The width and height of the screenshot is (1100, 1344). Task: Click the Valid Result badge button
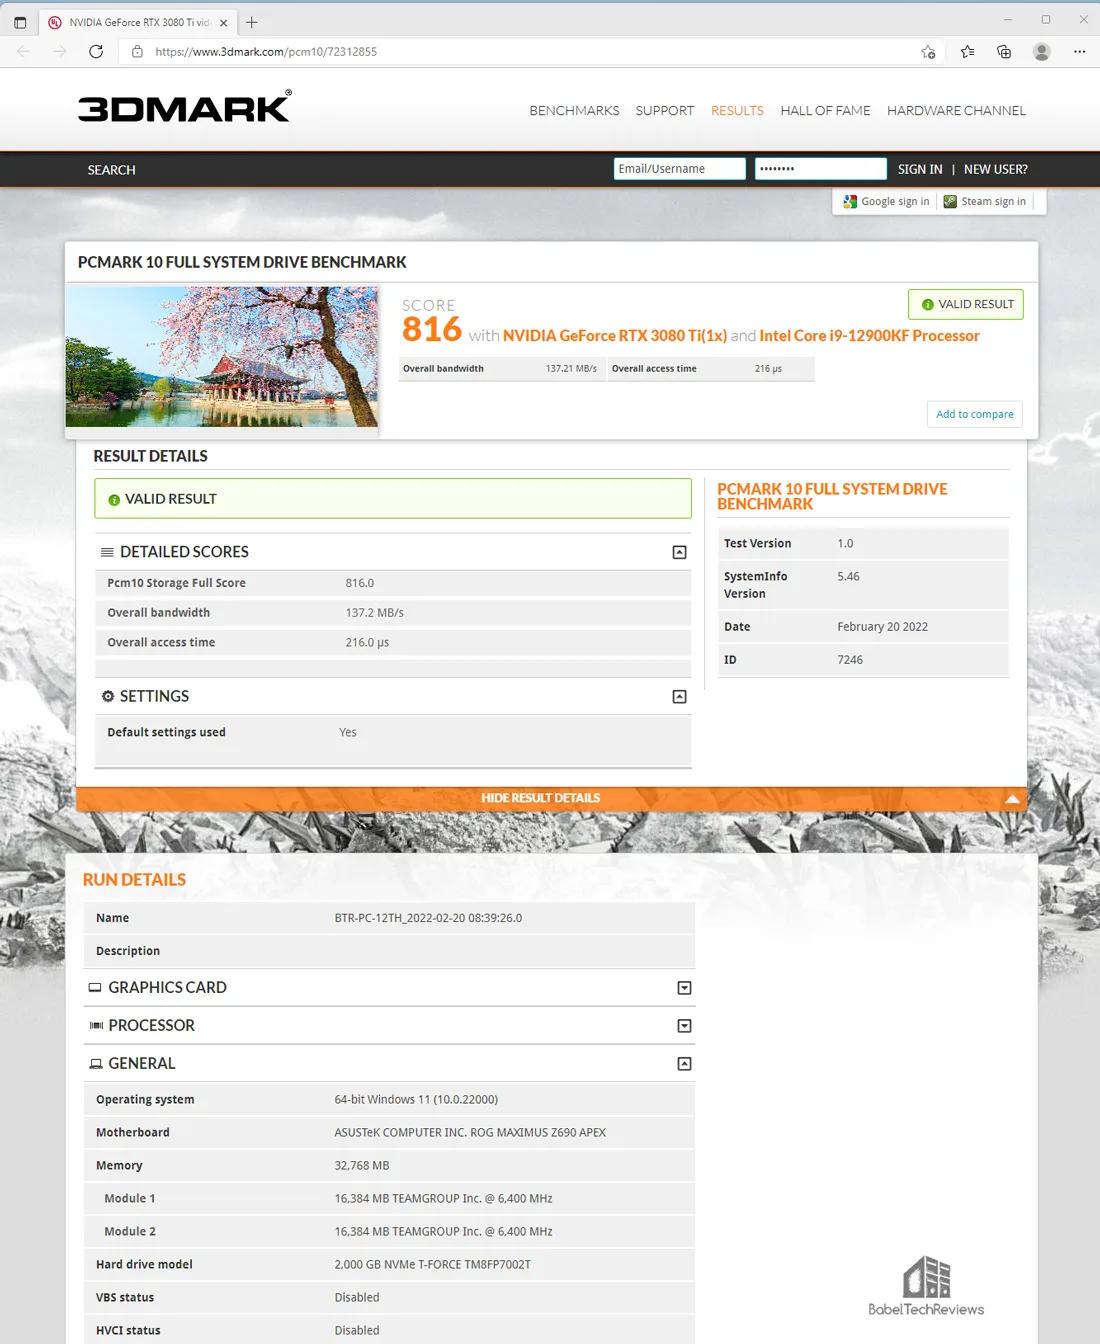pyautogui.click(x=966, y=304)
